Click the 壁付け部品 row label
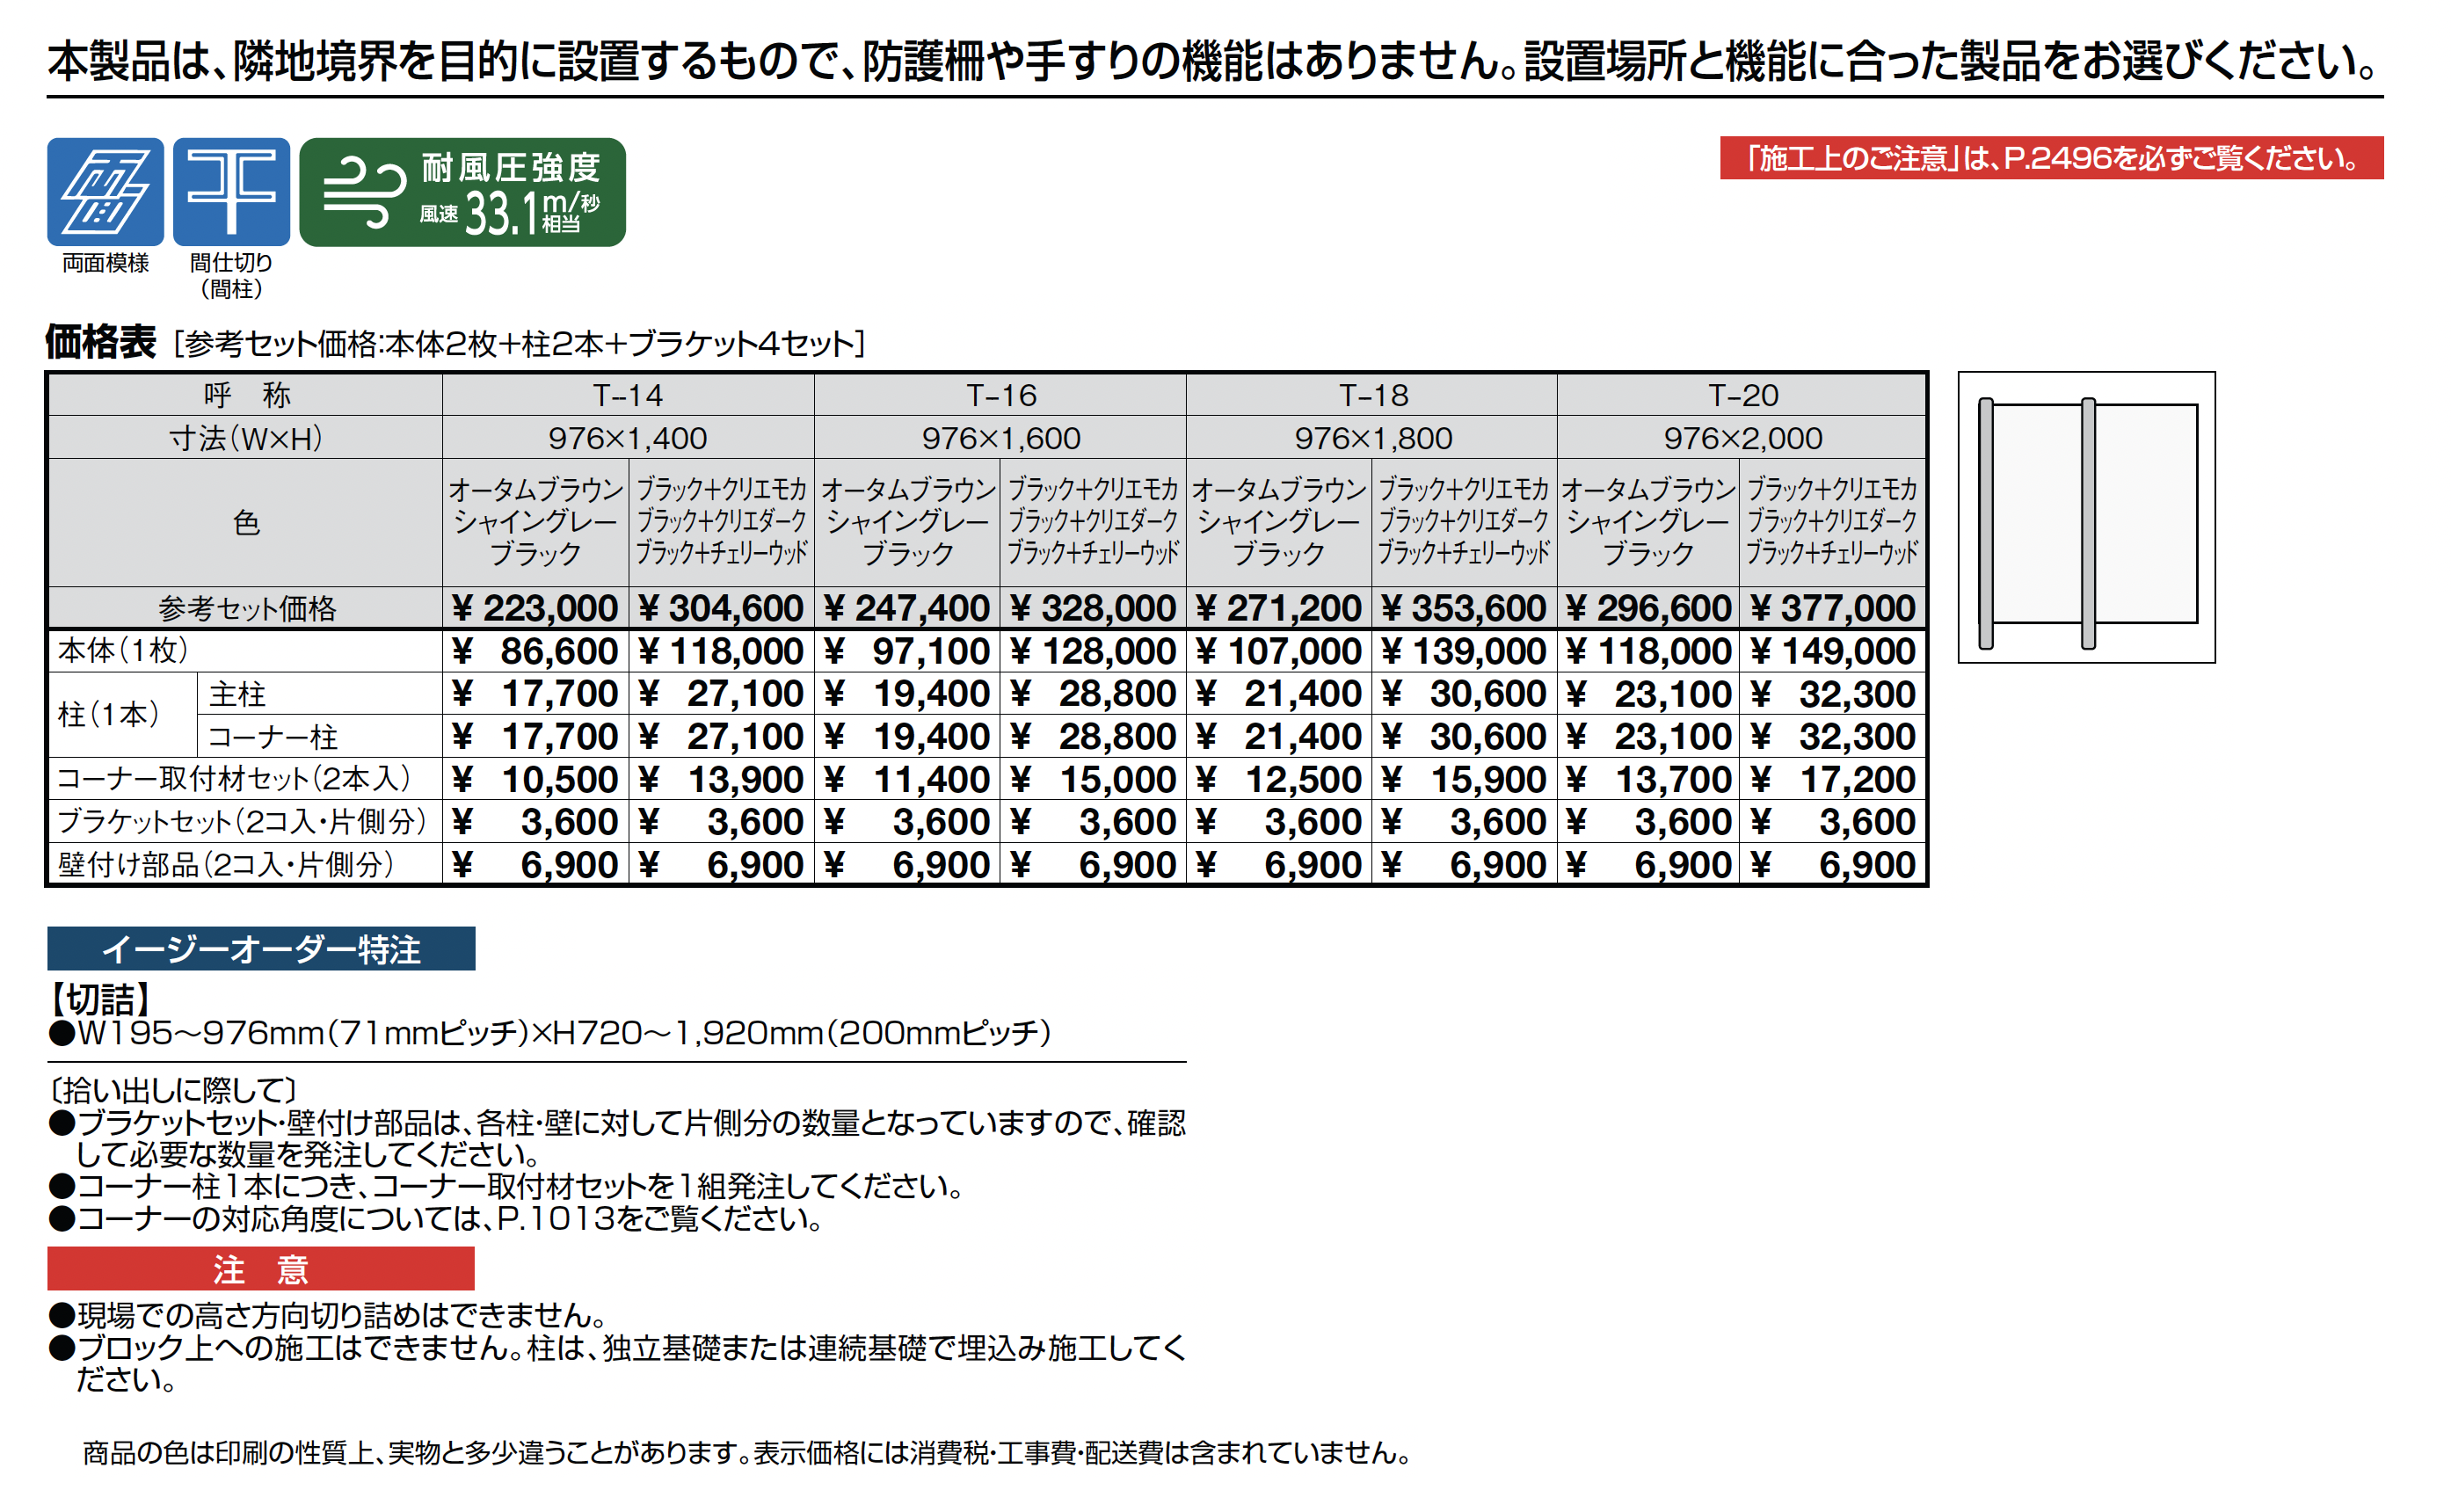 [x=226, y=865]
